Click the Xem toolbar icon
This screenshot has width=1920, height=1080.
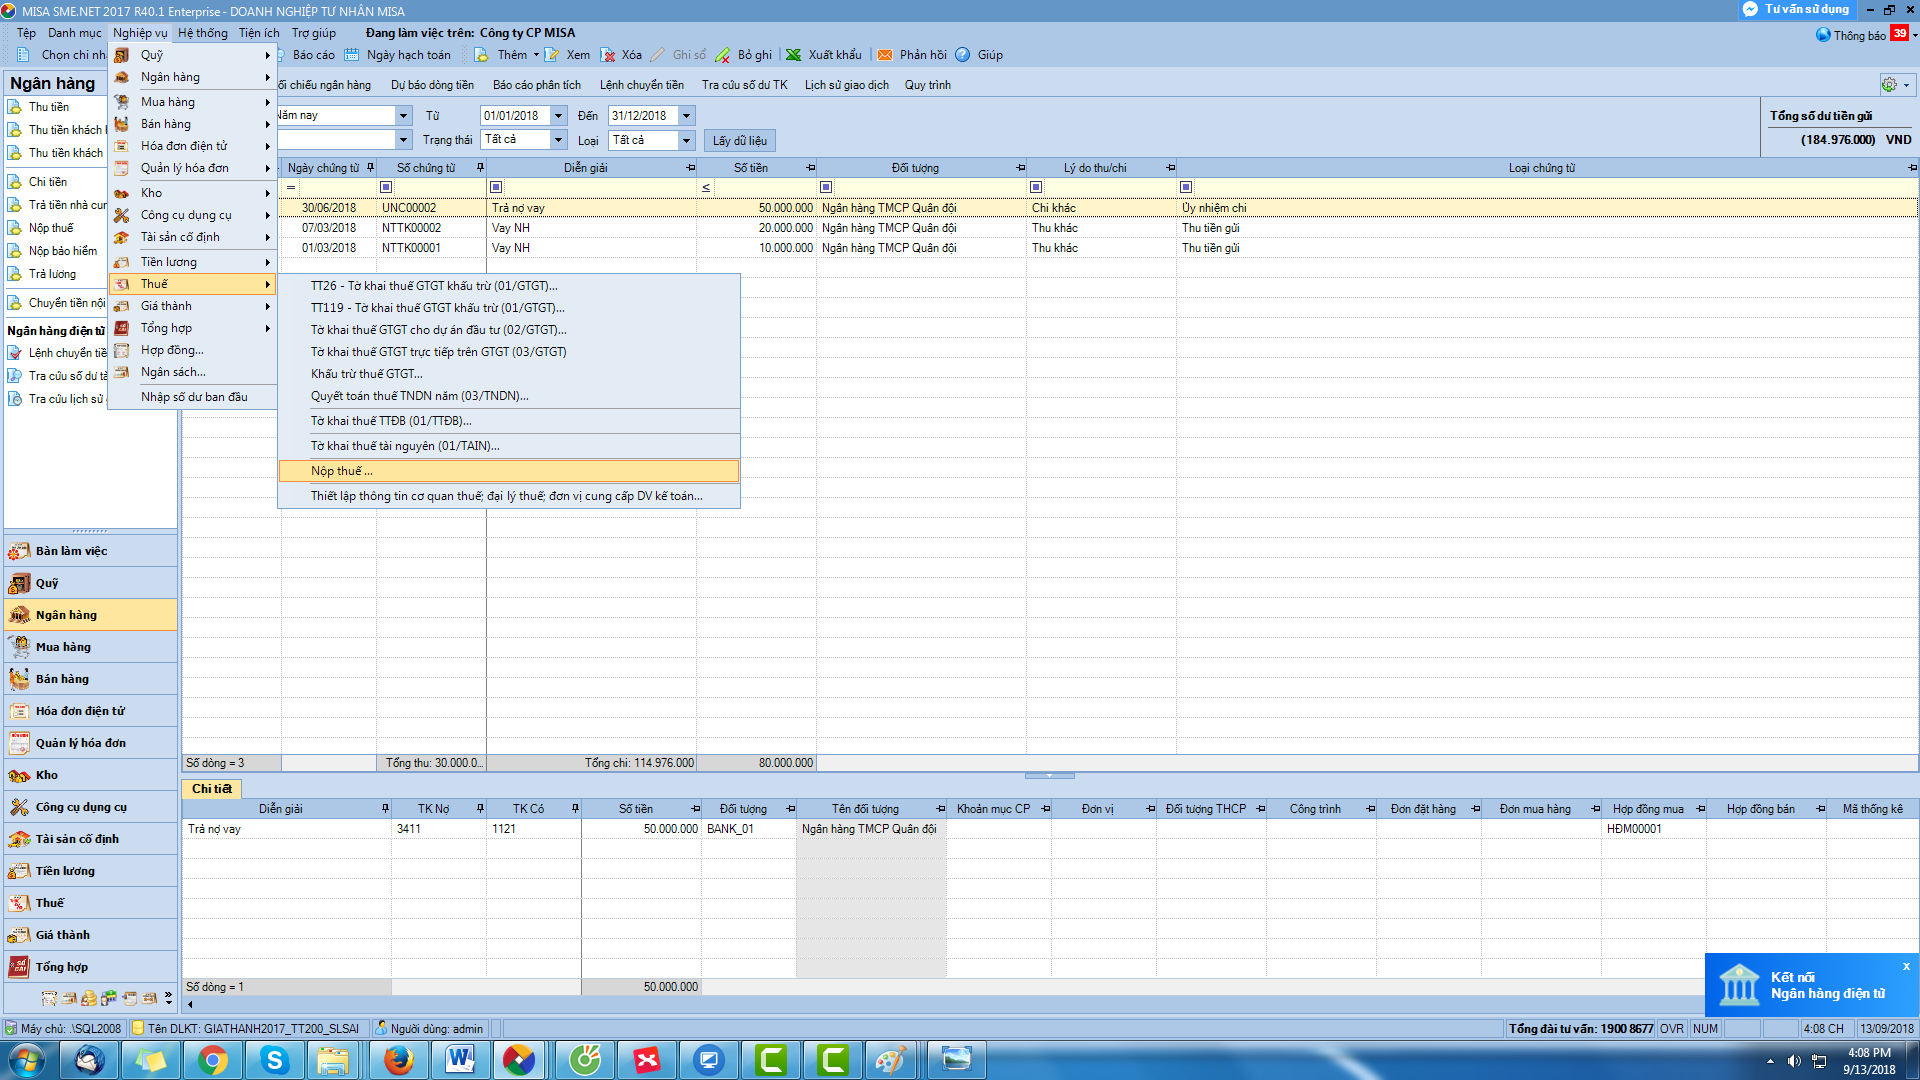pos(552,55)
